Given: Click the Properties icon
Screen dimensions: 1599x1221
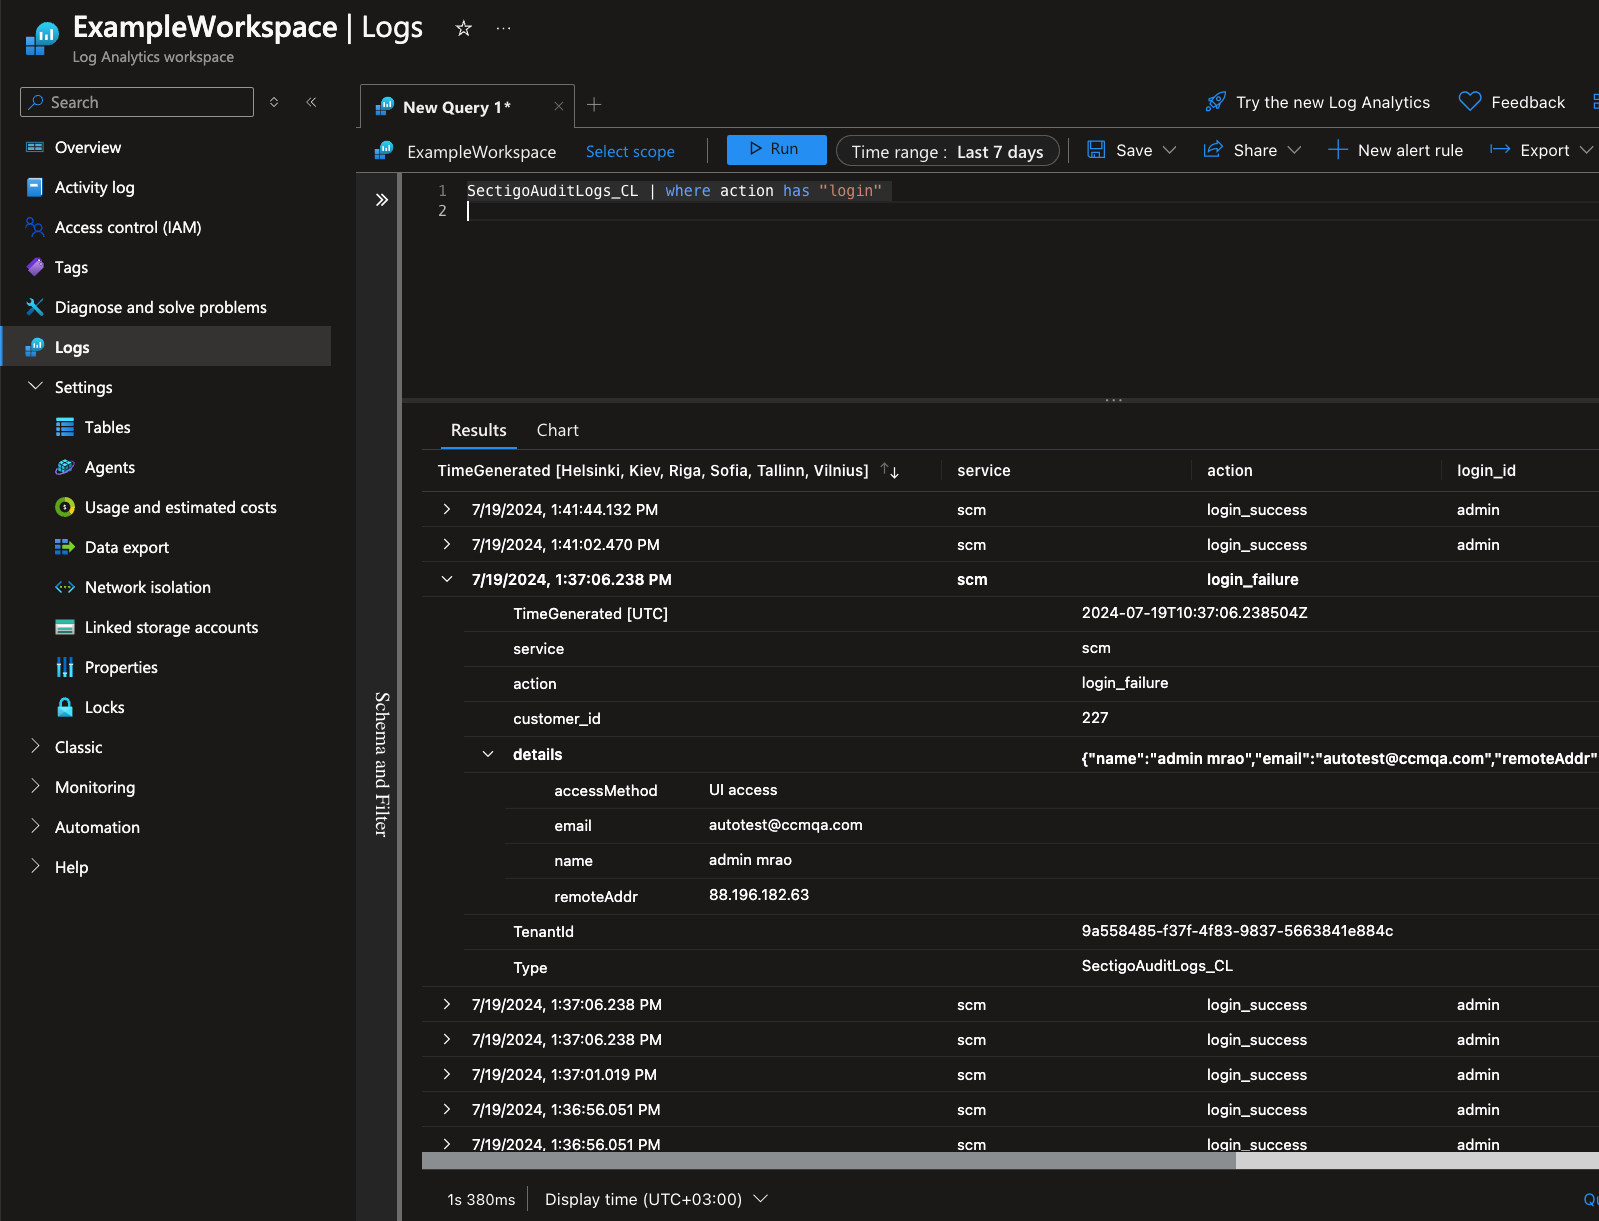Looking at the screenshot, I should tap(65, 667).
